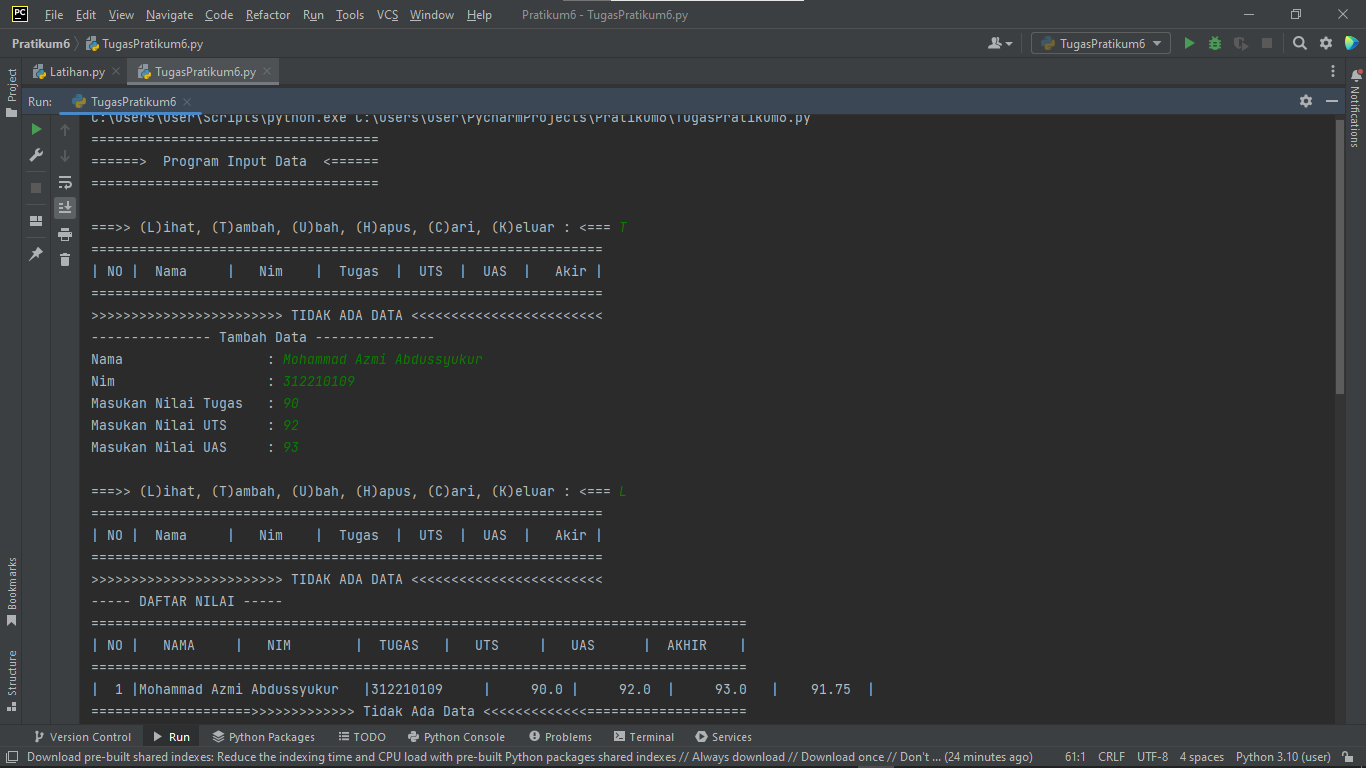The height and width of the screenshot is (768, 1366).
Task: Open Search Everywhere magnifier icon
Action: click(1300, 43)
